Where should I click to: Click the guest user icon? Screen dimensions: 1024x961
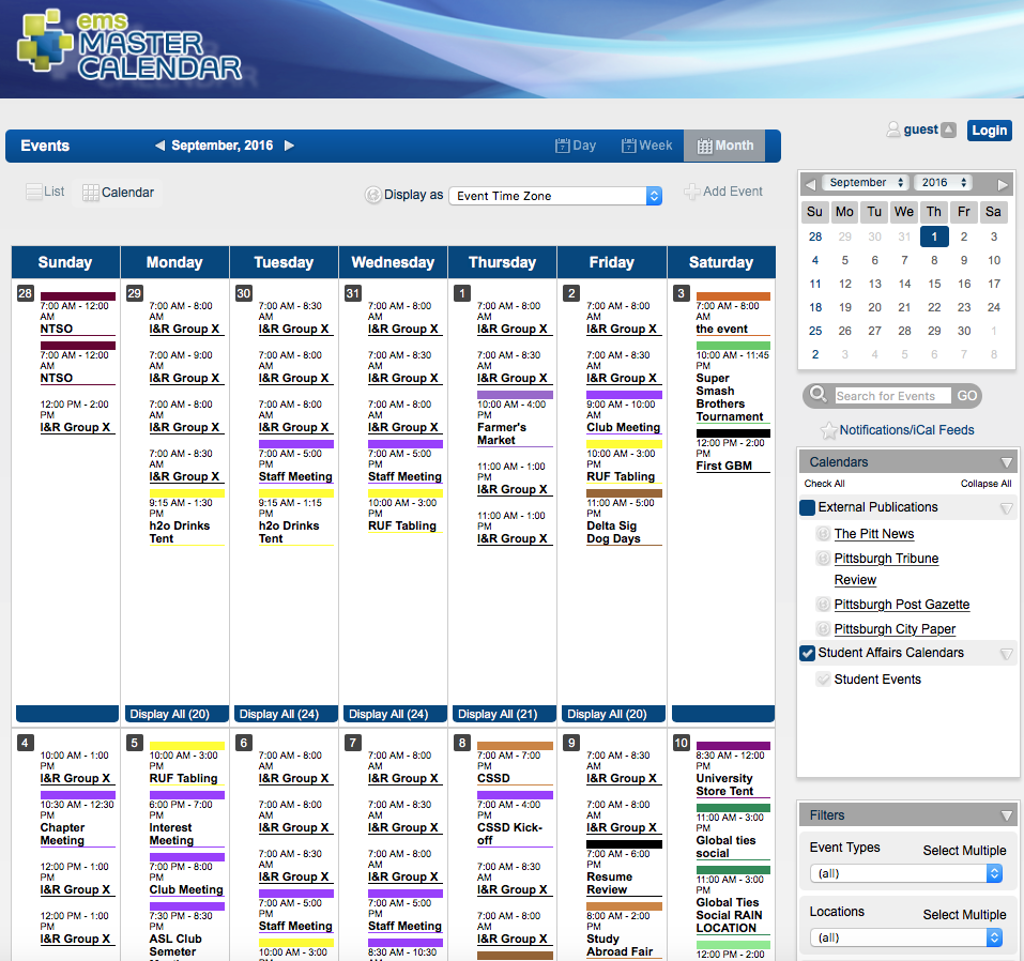(893, 128)
